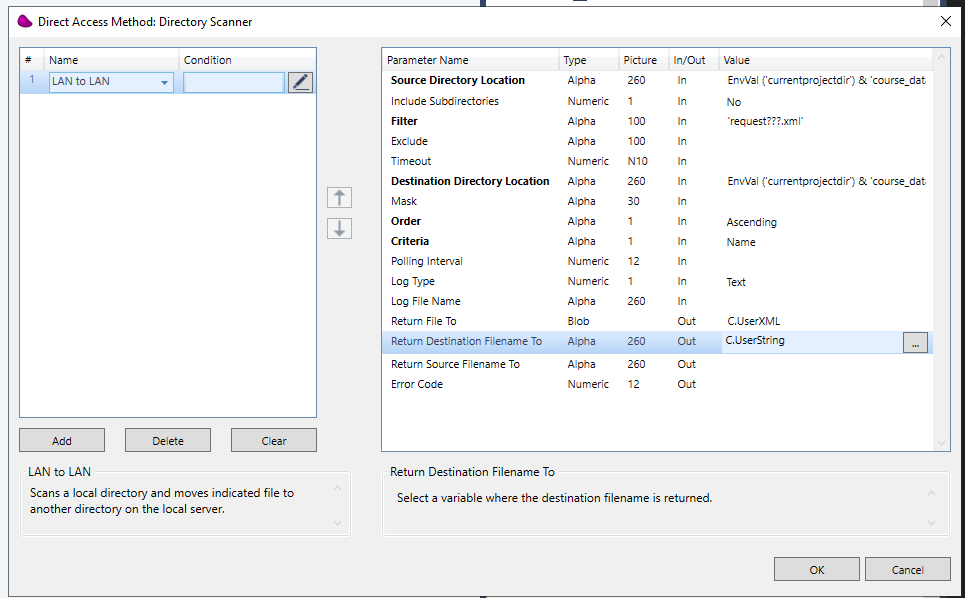Click parameter grid scrollbar down arrow

tap(941, 442)
